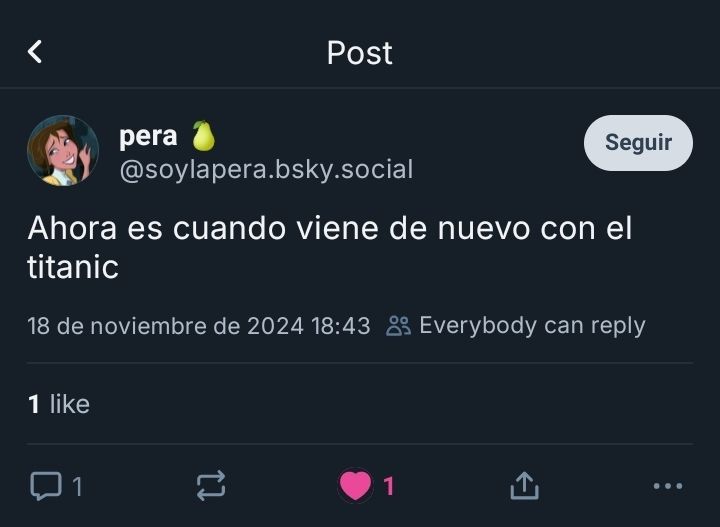Open the profile via the pera display name
Screen dimensions: 720x527
tap(148, 136)
